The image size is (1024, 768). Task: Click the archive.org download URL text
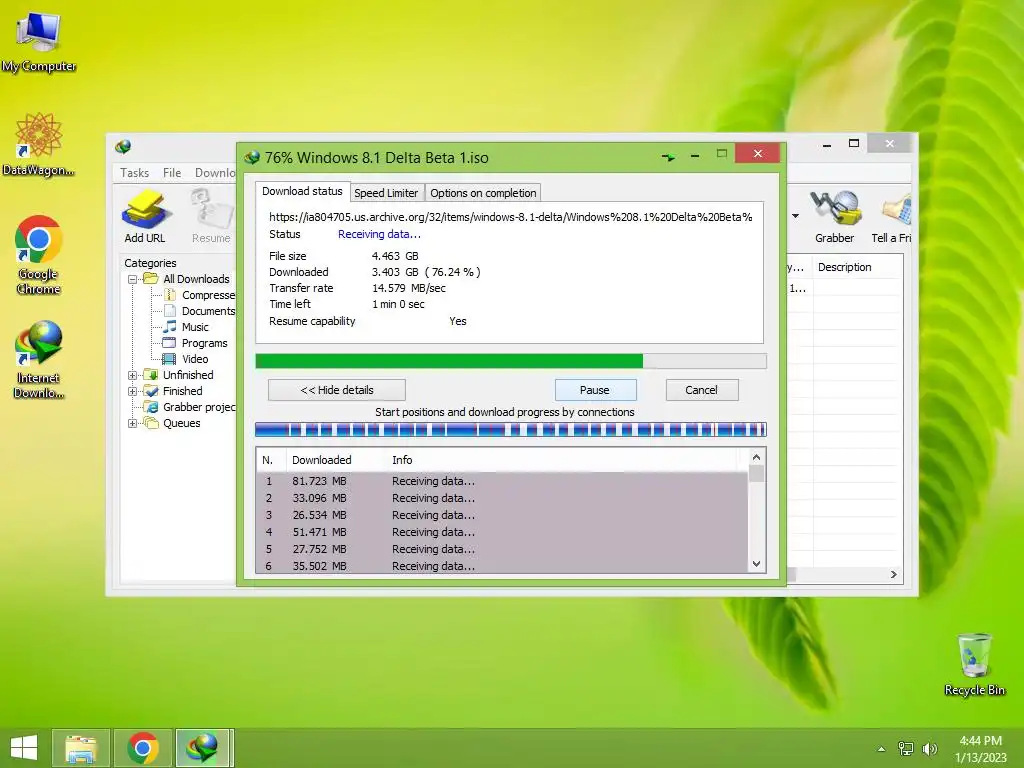point(511,217)
